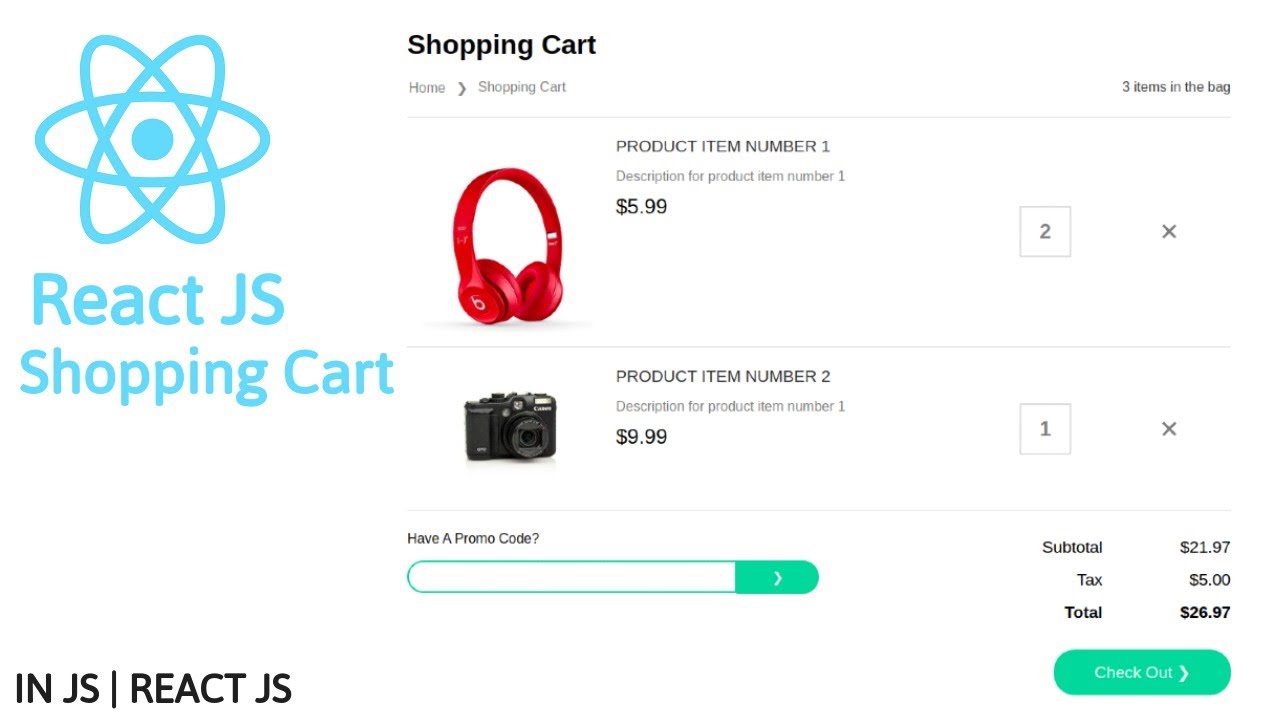Image resolution: width=1280 pixels, height=720 pixels.
Task: Submit promo code with green arrow button
Action: click(777, 578)
